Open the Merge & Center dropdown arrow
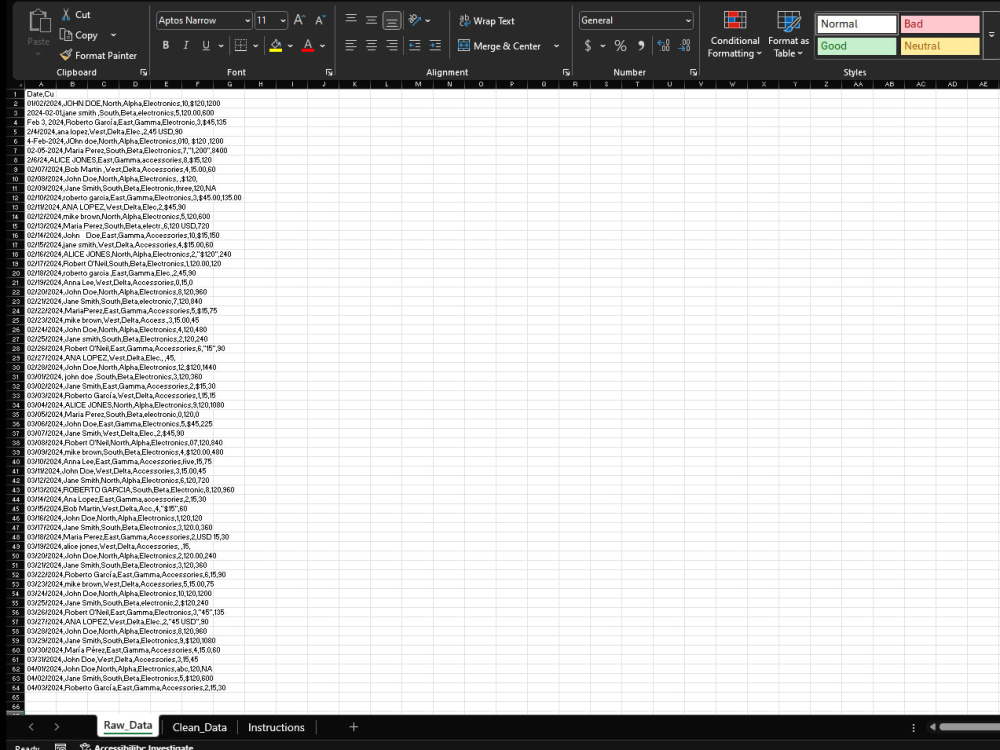The width and height of the screenshot is (1000, 750). 556,46
